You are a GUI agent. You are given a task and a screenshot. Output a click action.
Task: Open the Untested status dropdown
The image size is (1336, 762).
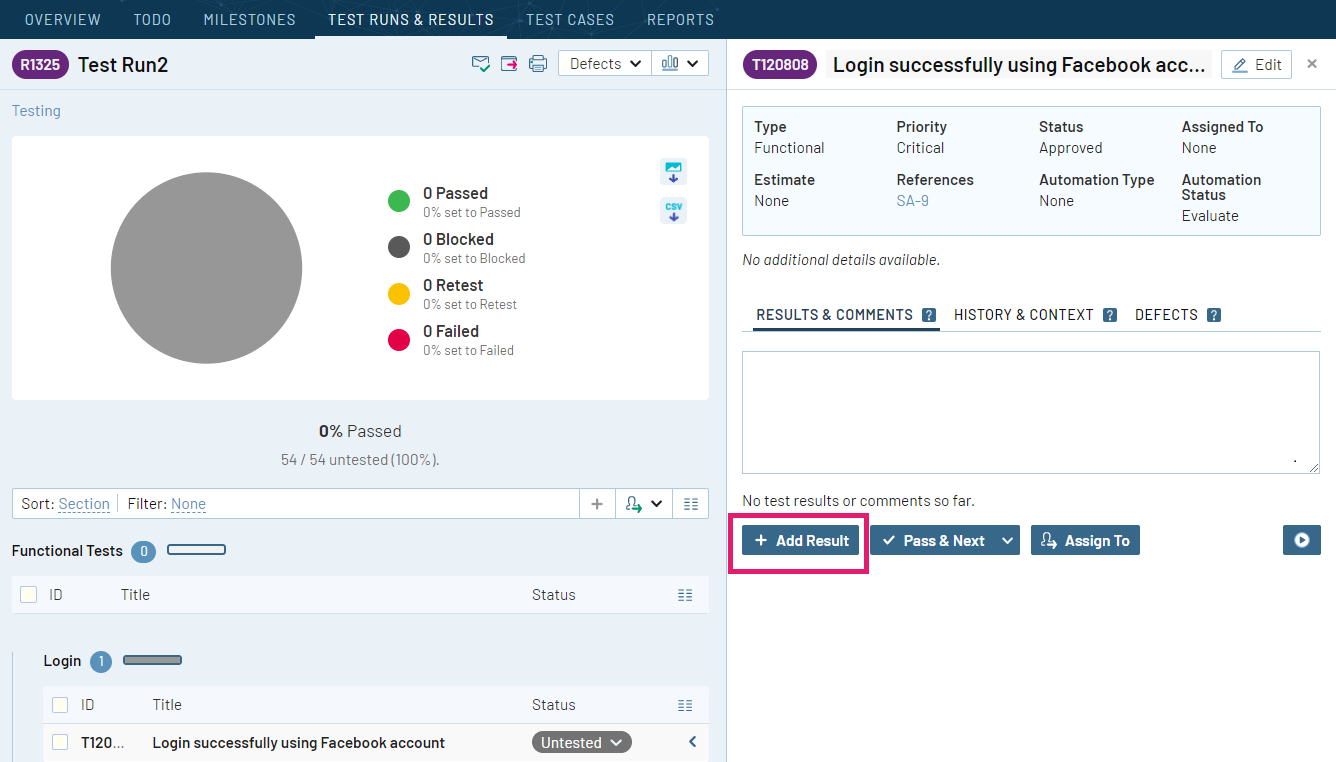click(581, 742)
